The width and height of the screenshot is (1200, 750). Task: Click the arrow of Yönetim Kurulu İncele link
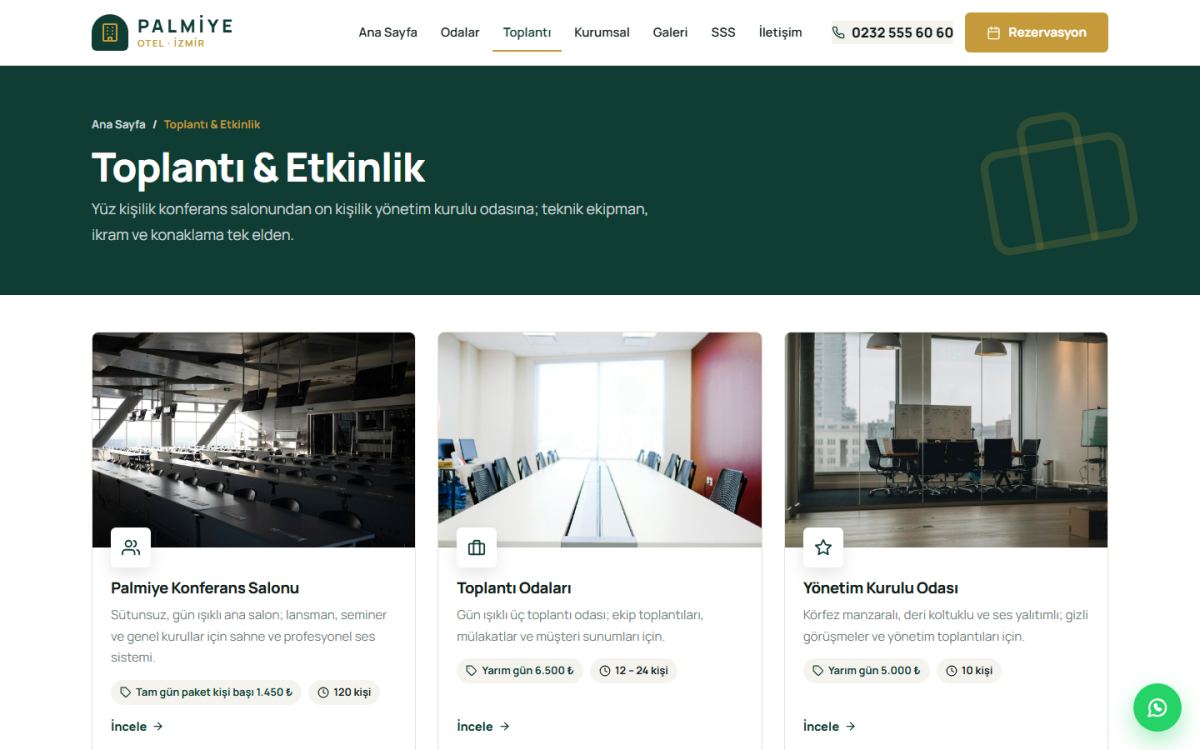(x=850, y=727)
